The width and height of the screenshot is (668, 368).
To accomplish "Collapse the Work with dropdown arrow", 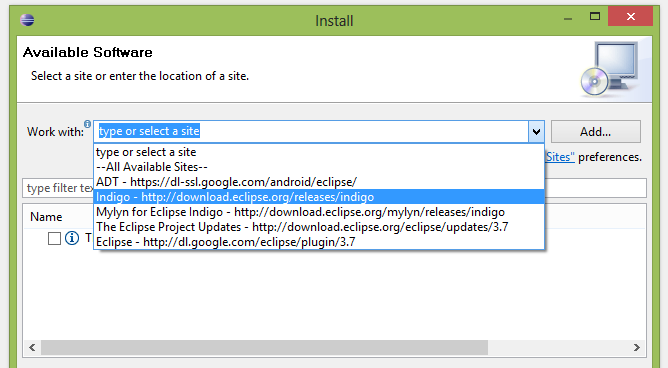I will coord(536,132).
